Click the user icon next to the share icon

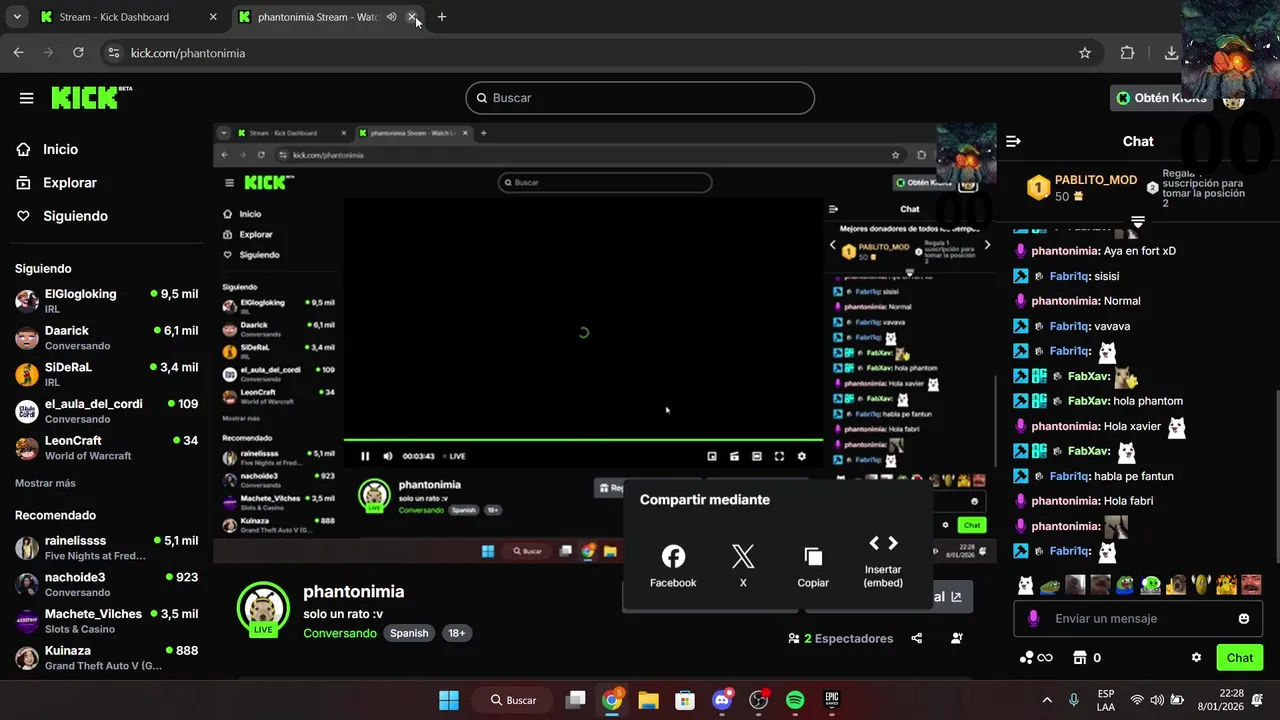coord(957,638)
